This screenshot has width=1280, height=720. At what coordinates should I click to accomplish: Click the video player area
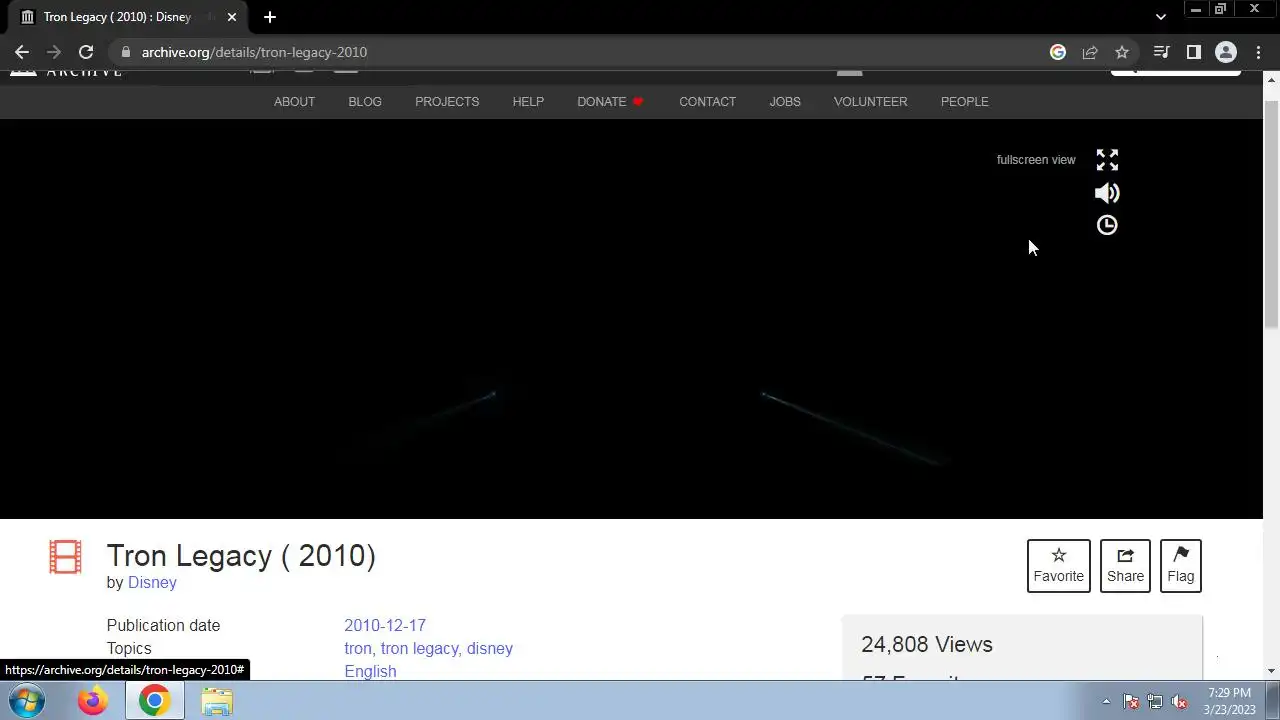point(631,319)
